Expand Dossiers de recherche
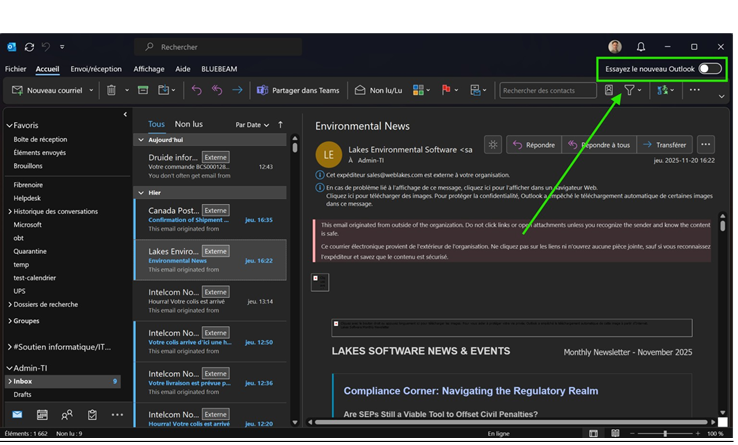Viewport: 738px width, 445px height. click(10, 305)
